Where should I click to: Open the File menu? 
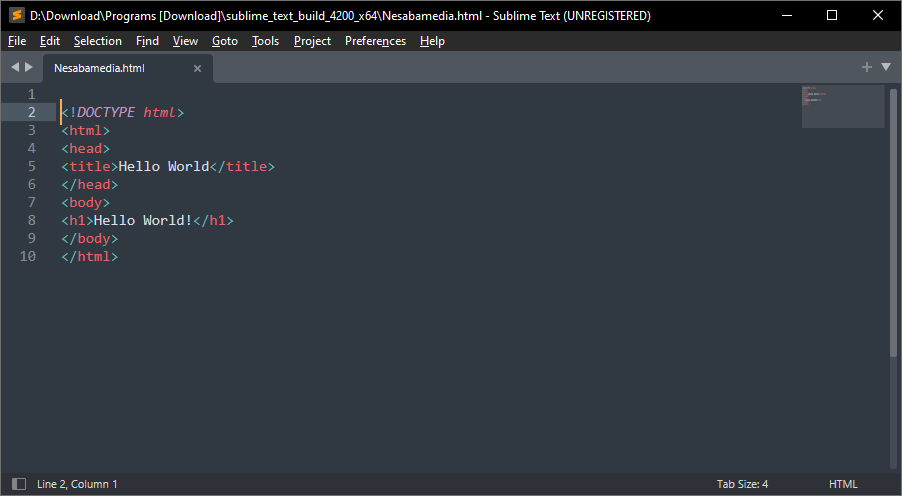click(x=17, y=41)
